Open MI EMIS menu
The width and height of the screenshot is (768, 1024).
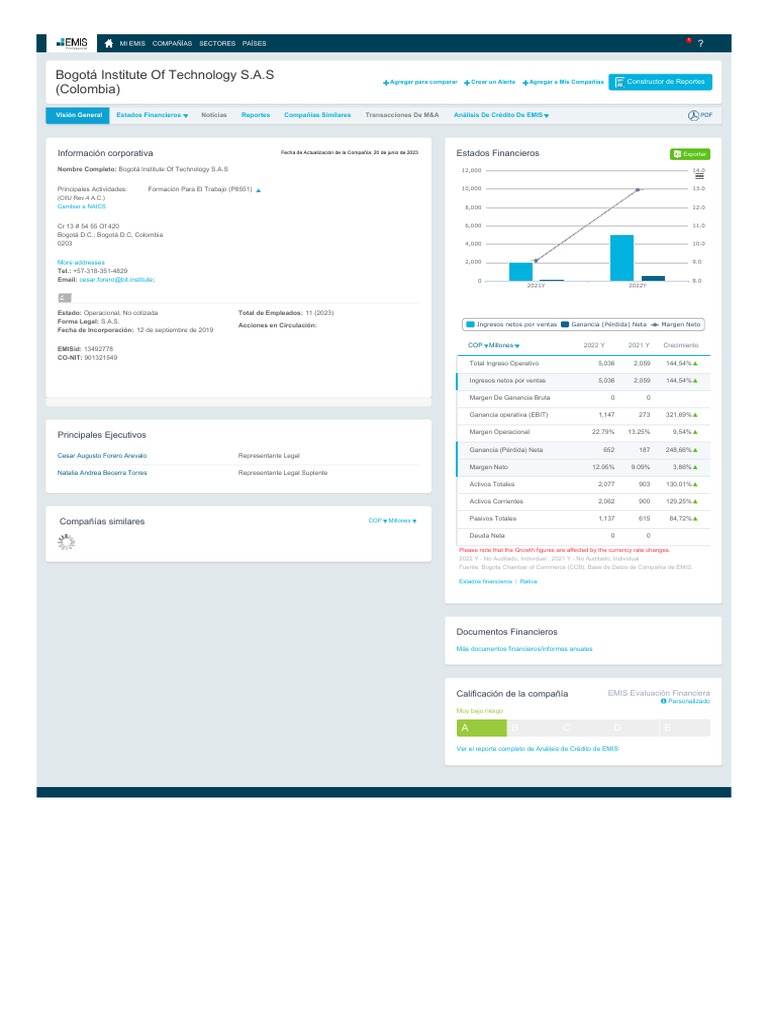133,44
